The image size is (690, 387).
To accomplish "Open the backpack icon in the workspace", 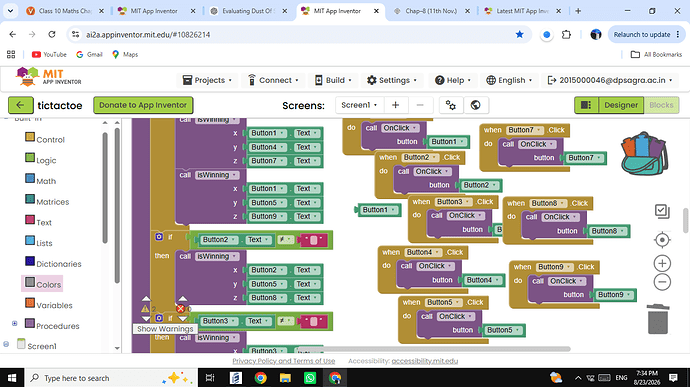I will 644,153.
